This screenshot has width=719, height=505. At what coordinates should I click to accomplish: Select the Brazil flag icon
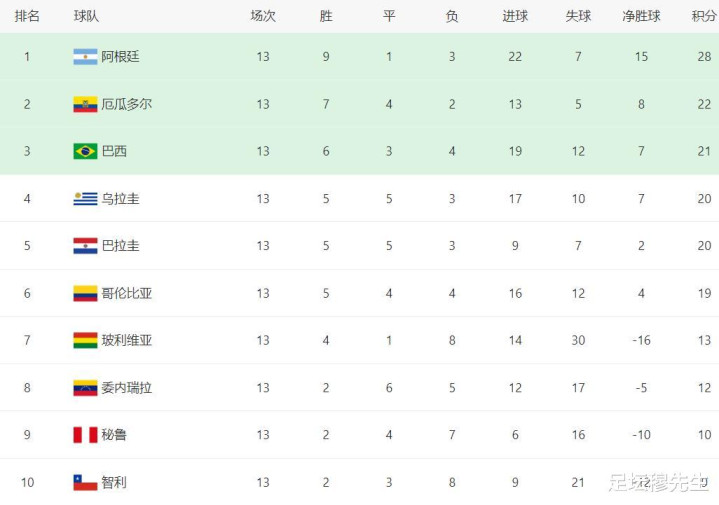click(85, 151)
